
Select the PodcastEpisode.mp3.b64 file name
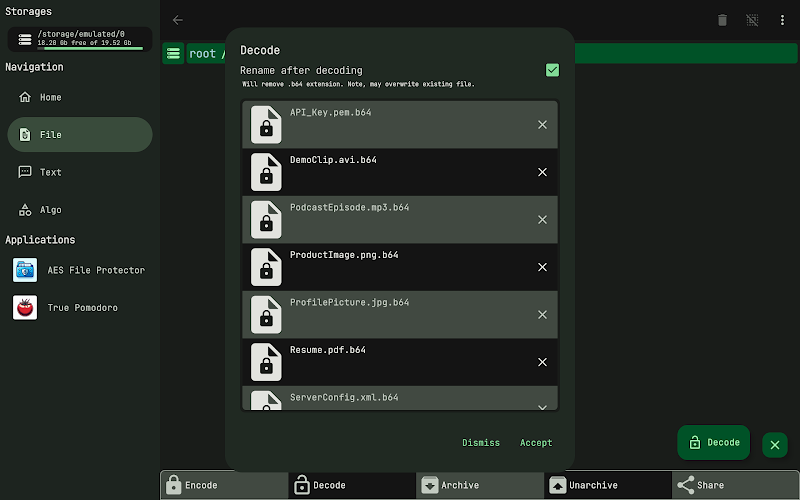click(x=349, y=207)
